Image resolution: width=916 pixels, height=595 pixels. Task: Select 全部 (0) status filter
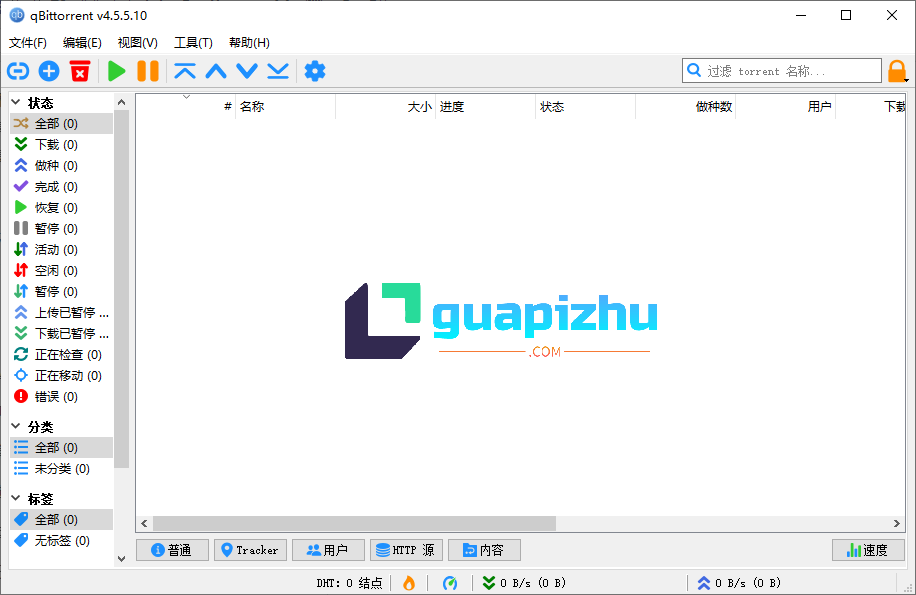pos(61,123)
